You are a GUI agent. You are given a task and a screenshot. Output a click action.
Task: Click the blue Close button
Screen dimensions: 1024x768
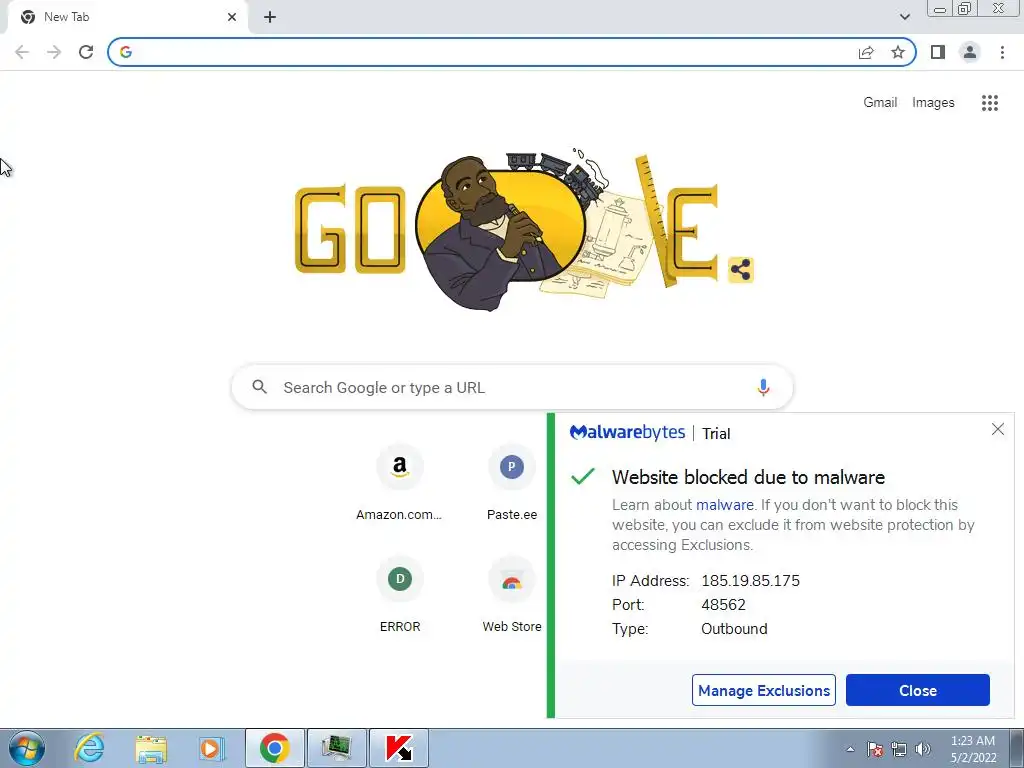tap(918, 690)
